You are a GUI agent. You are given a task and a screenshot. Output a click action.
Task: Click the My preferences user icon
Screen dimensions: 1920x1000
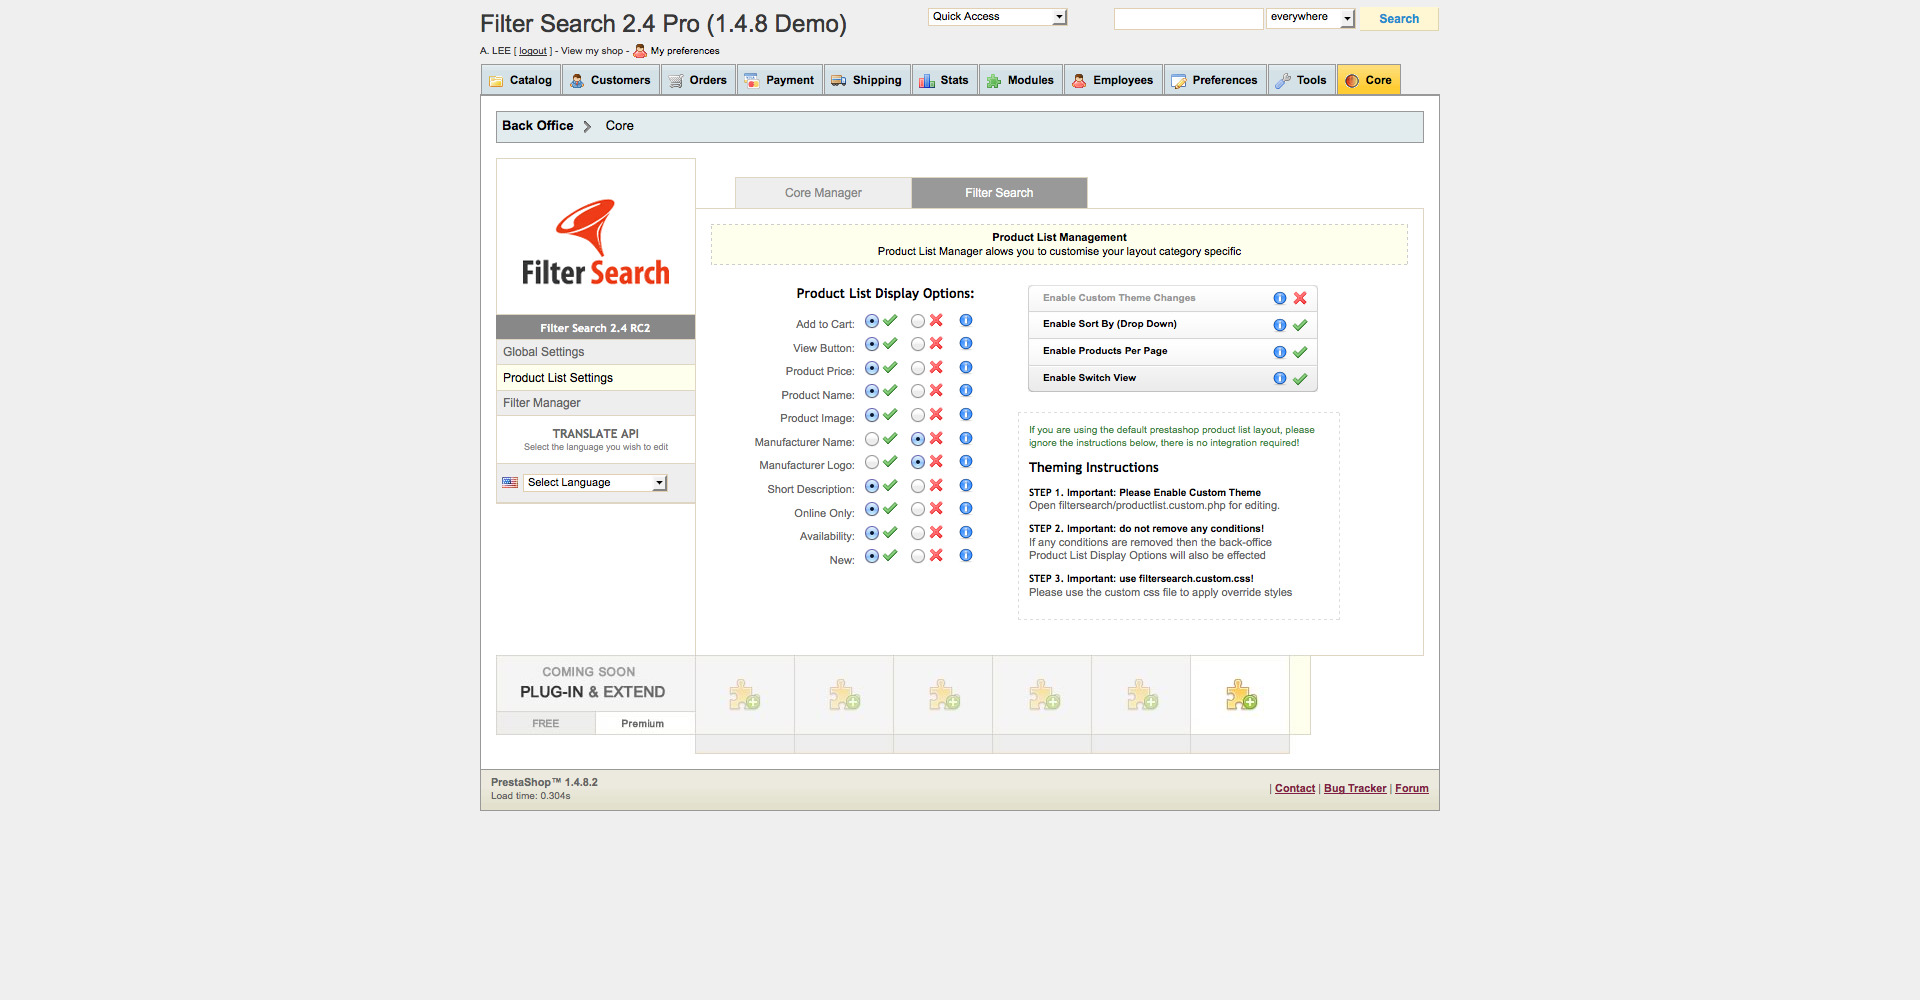pos(640,51)
